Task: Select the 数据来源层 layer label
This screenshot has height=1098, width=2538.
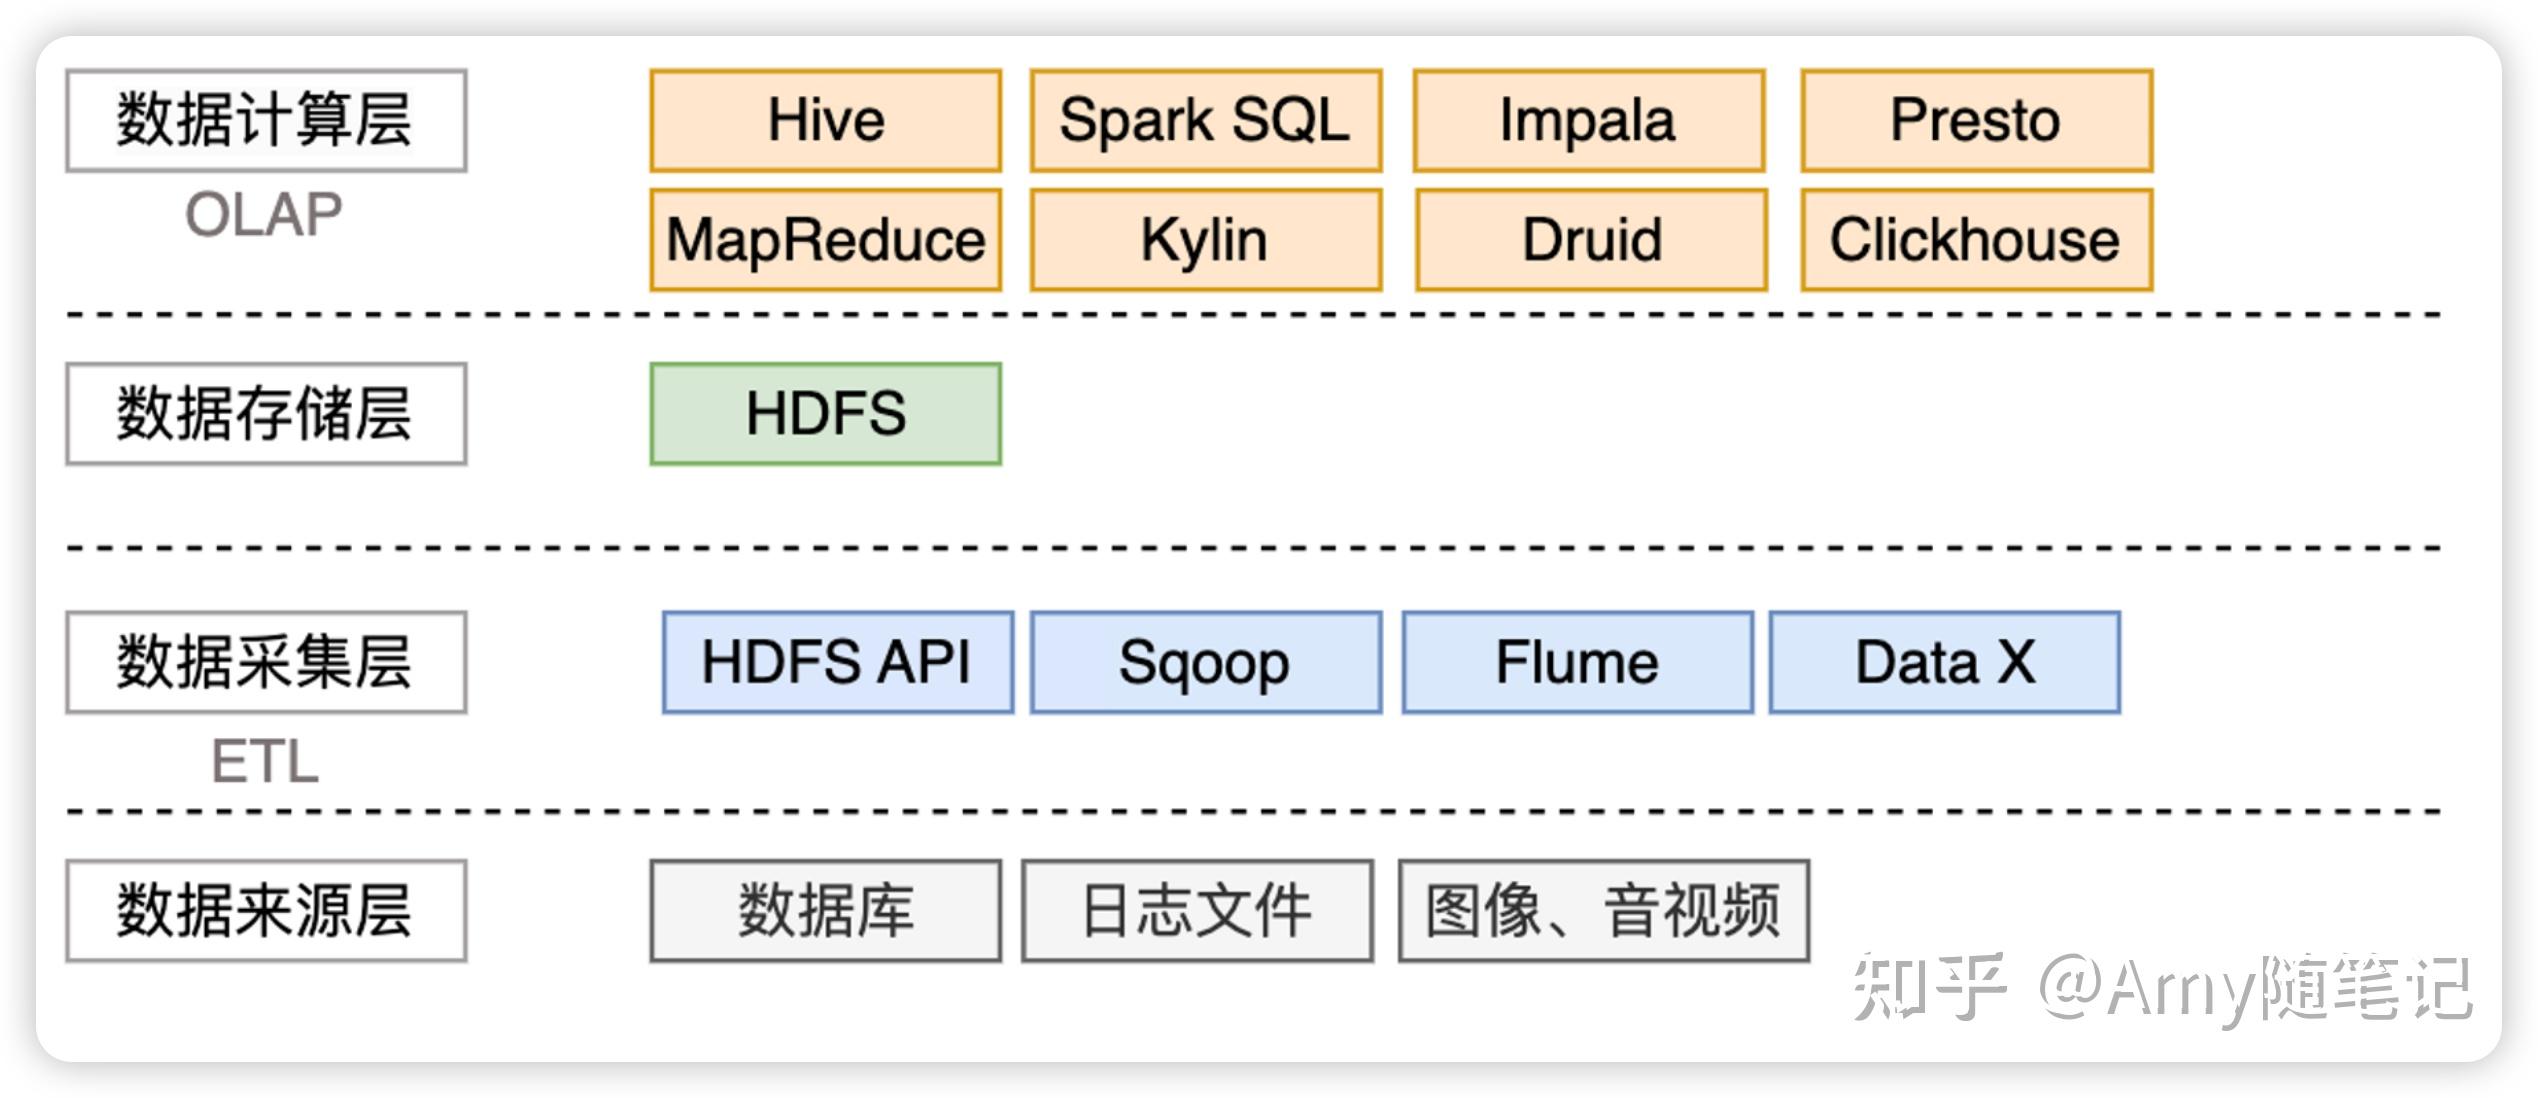Action: [267, 911]
